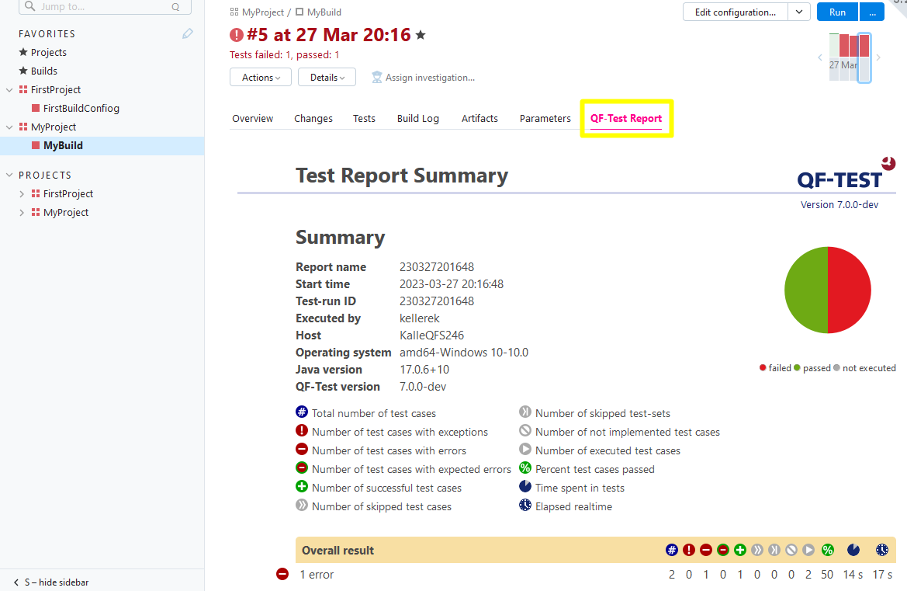The height and width of the screenshot is (592, 908).
Task: Collapse the MyProject node in Favorites
Action: pyautogui.click(x=9, y=127)
